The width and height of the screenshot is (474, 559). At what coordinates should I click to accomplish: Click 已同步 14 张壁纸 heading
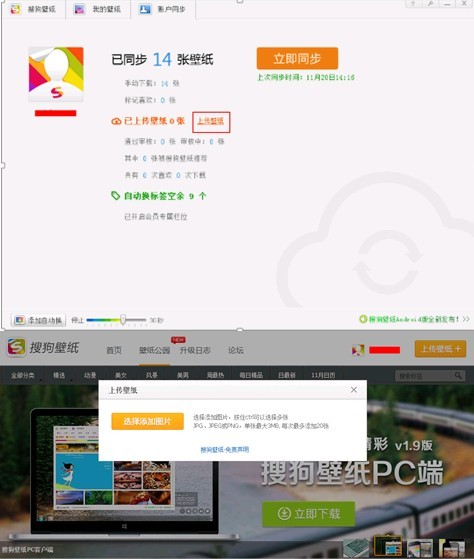[162, 59]
